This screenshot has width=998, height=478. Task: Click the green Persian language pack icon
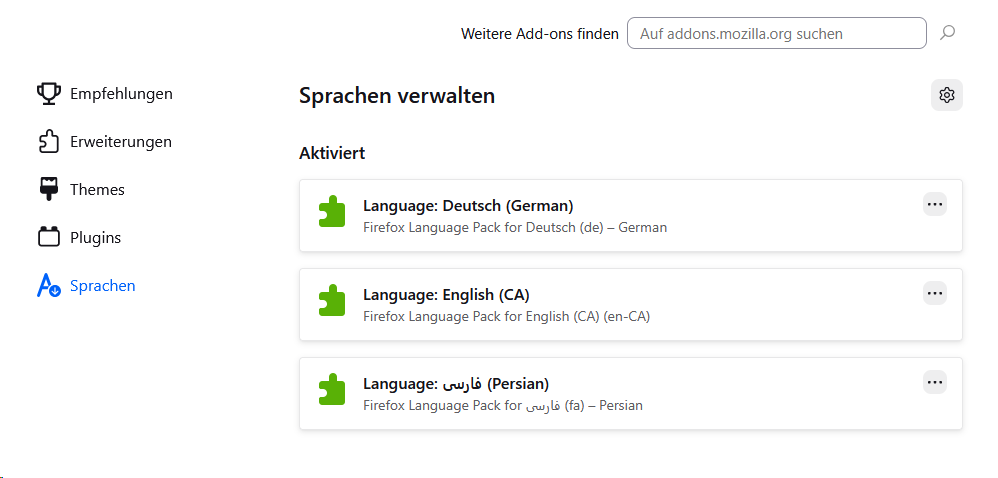point(331,389)
